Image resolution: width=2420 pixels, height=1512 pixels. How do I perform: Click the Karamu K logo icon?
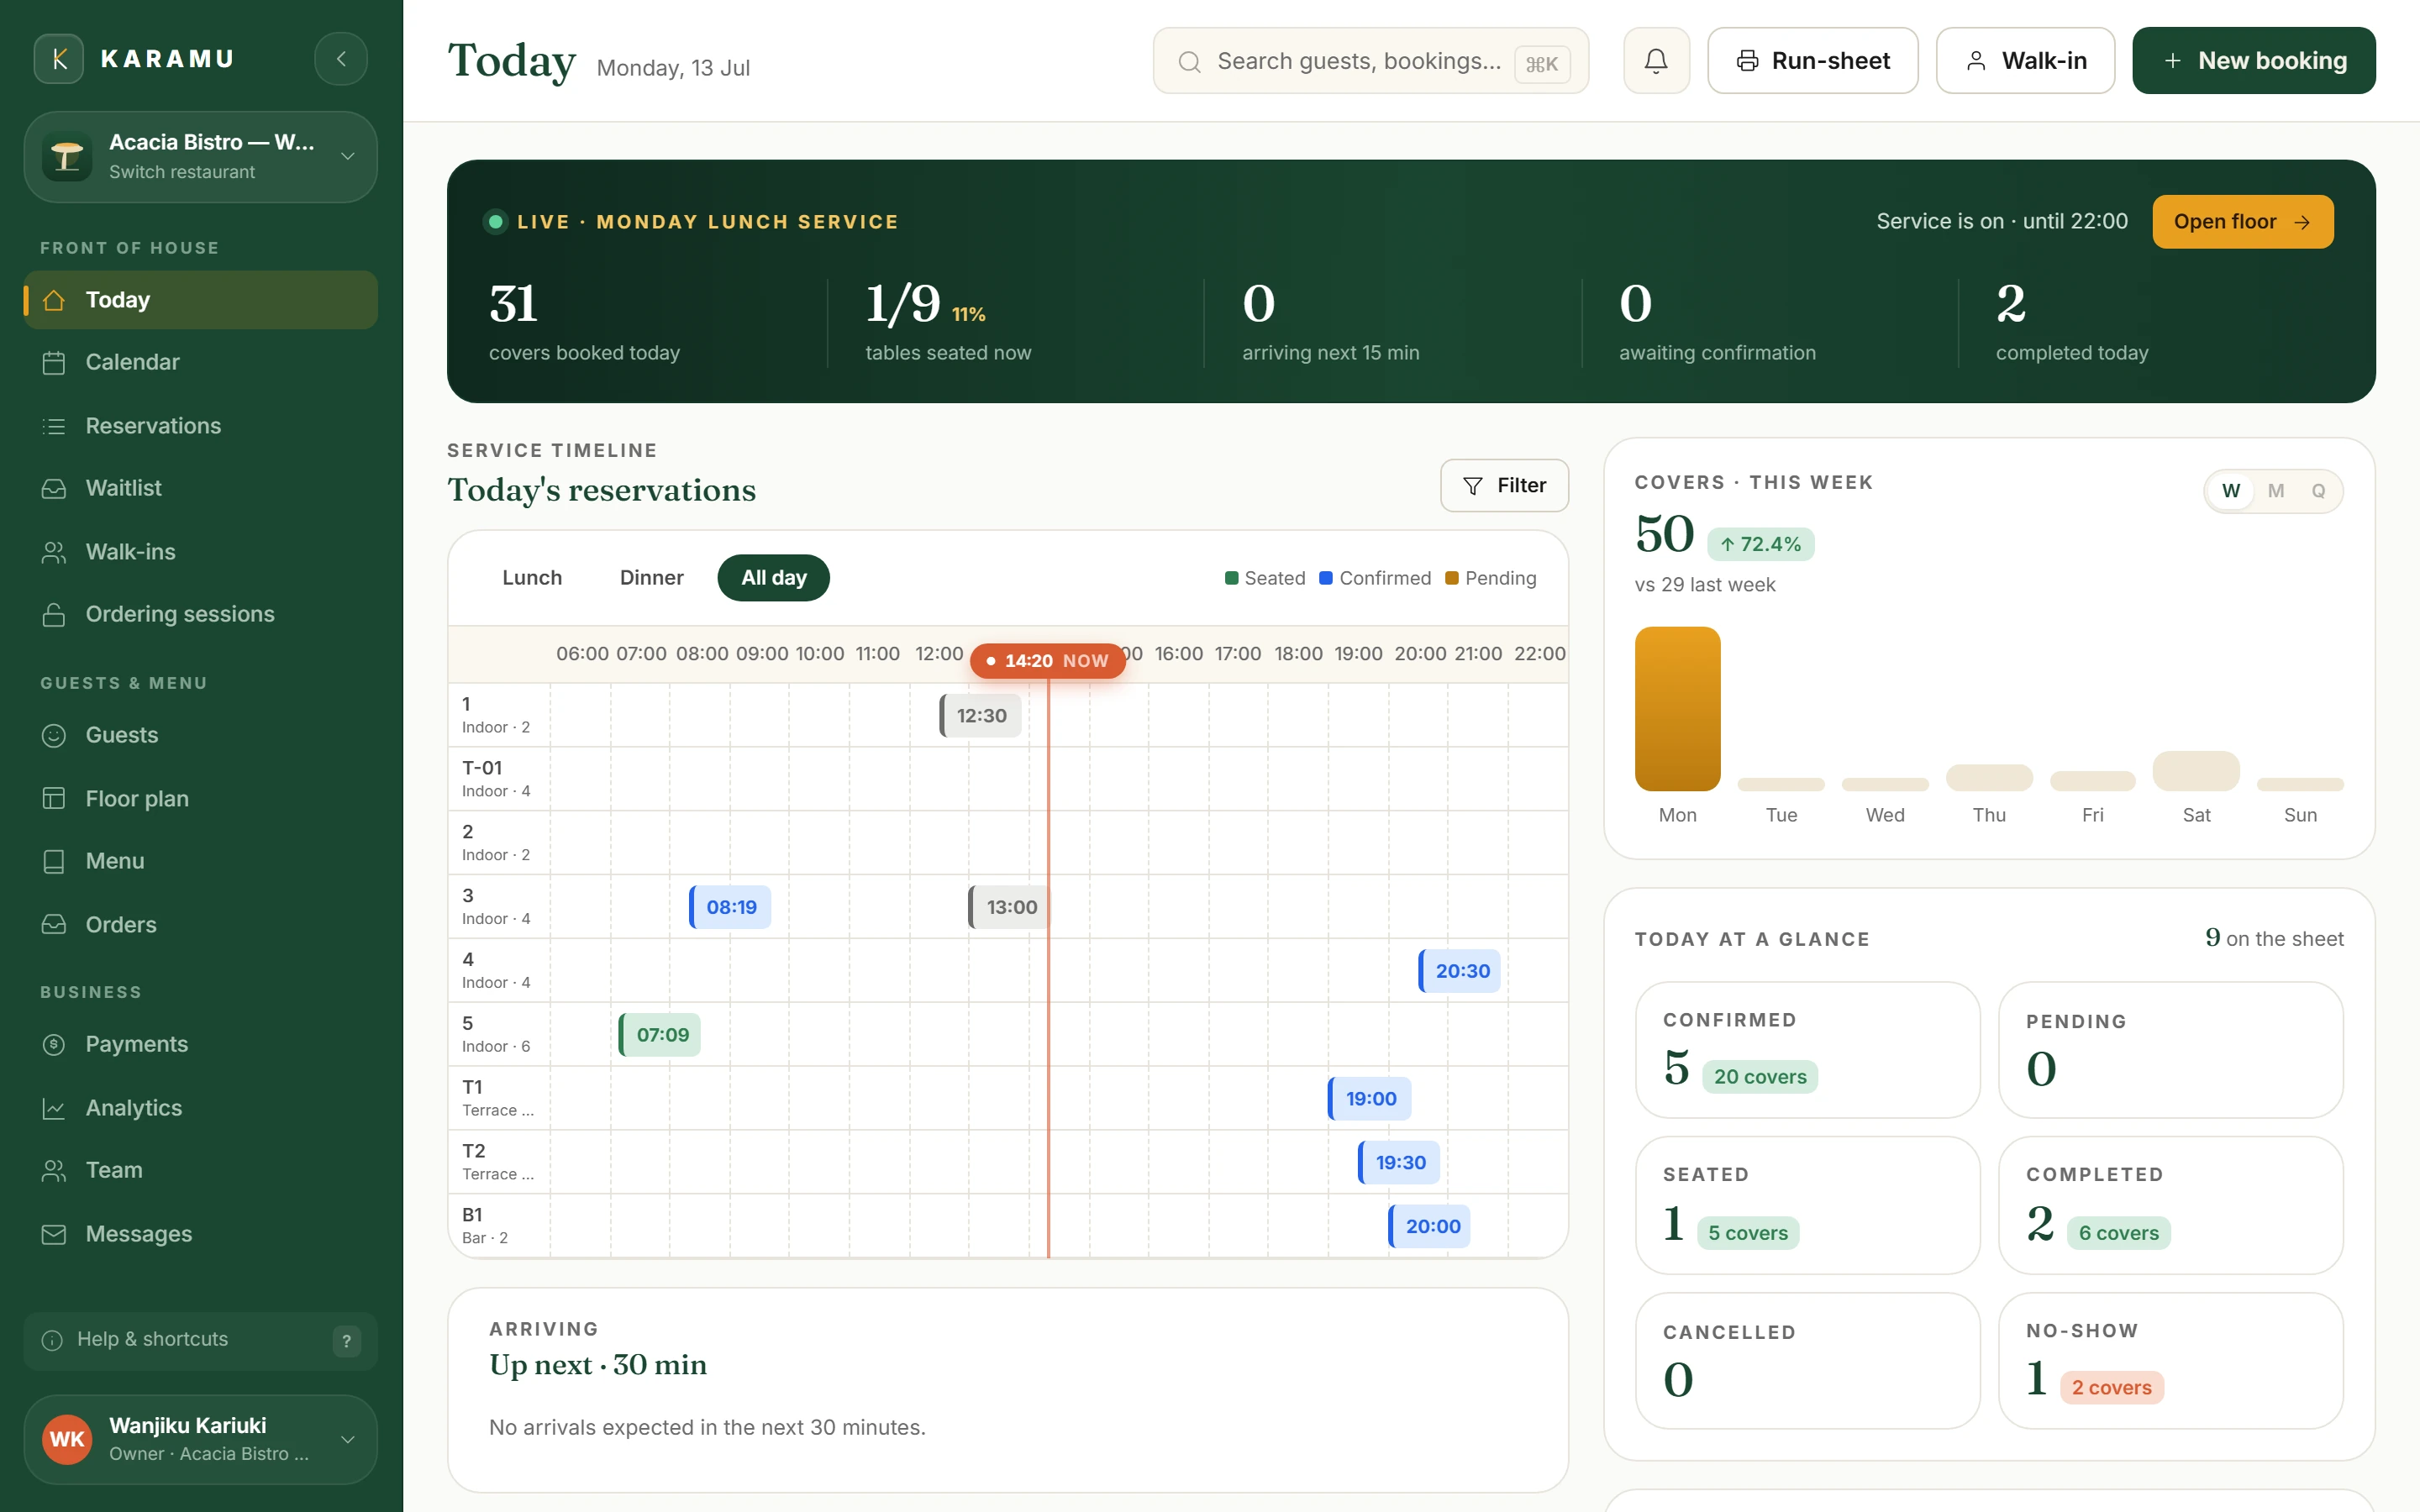coord(59,59)
